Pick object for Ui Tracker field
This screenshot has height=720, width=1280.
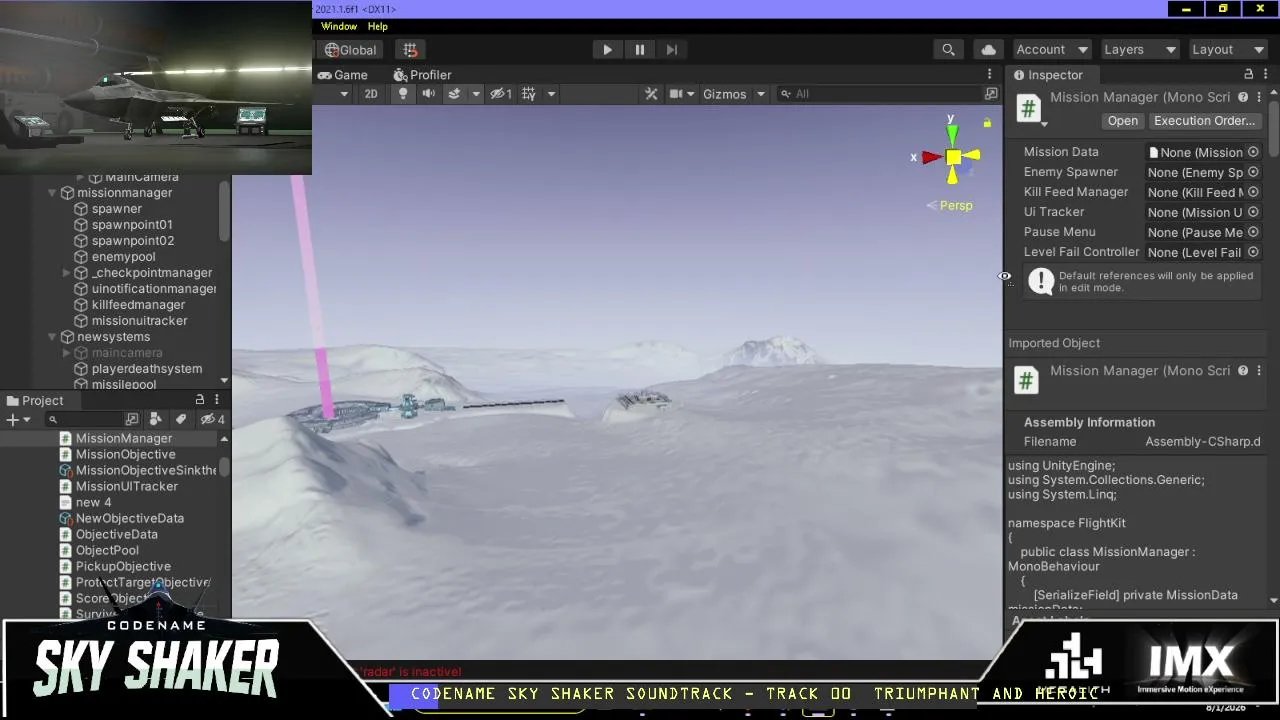tap(1253, 212)
